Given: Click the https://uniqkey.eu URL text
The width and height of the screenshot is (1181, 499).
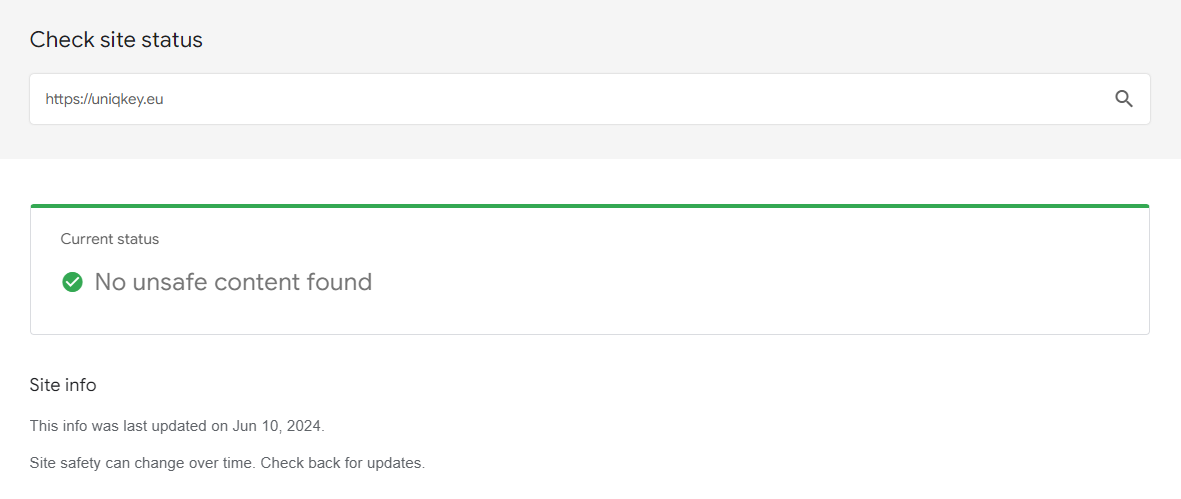Looking at the screenshot, I should click(x=104, y=99).
